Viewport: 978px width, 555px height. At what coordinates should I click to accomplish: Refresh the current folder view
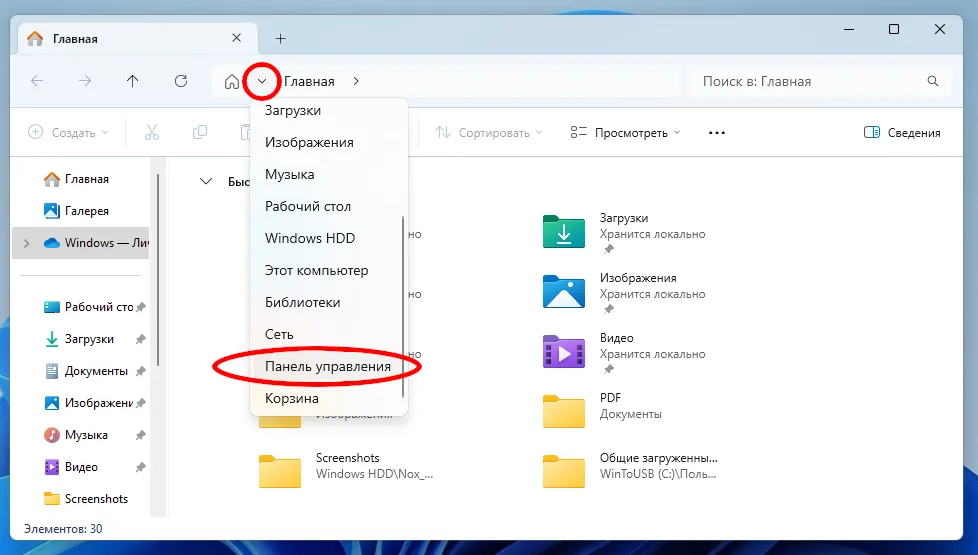181,81
